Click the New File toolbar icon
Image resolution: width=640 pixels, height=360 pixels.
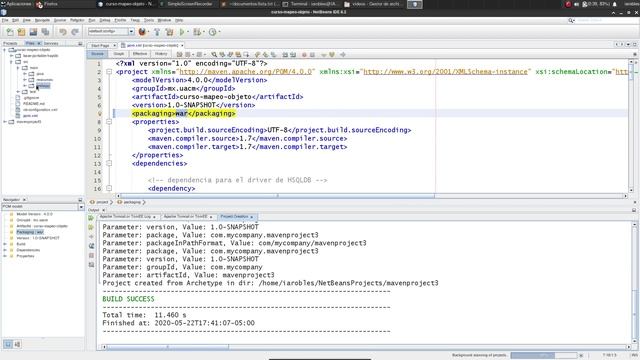[x=10, y=32]
